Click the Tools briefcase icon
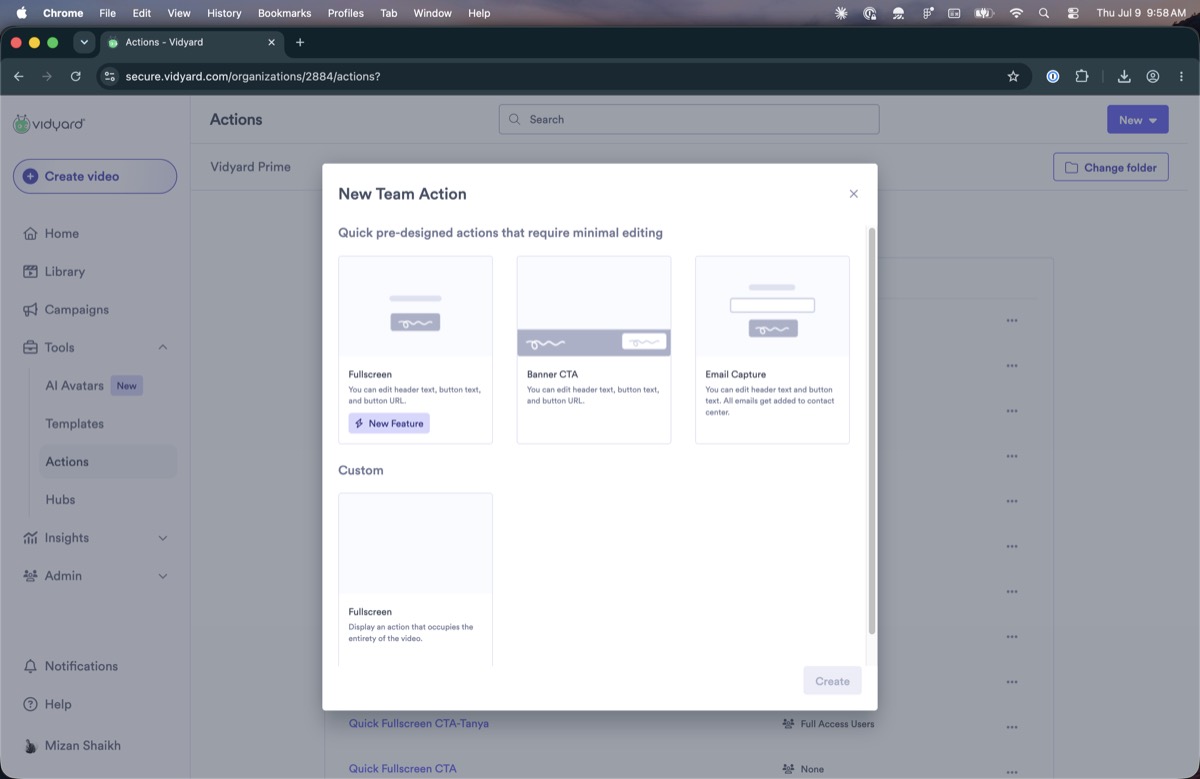This screenshot has width=1200, height=779. click(30, 347)
